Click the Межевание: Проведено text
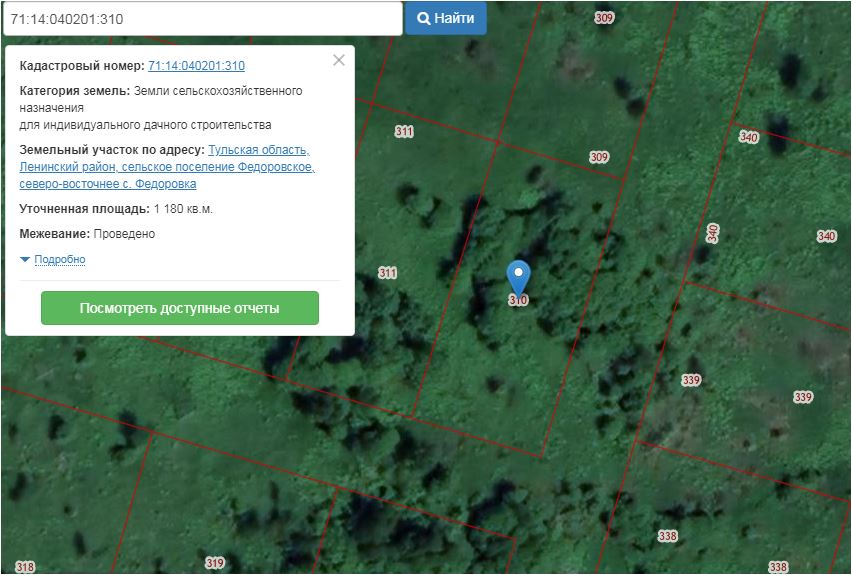This screenshot has width=852, height=575. coord(87,234)
